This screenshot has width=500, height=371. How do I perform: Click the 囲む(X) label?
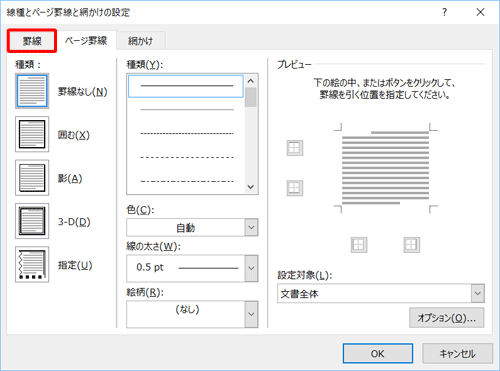pos(74,135)
